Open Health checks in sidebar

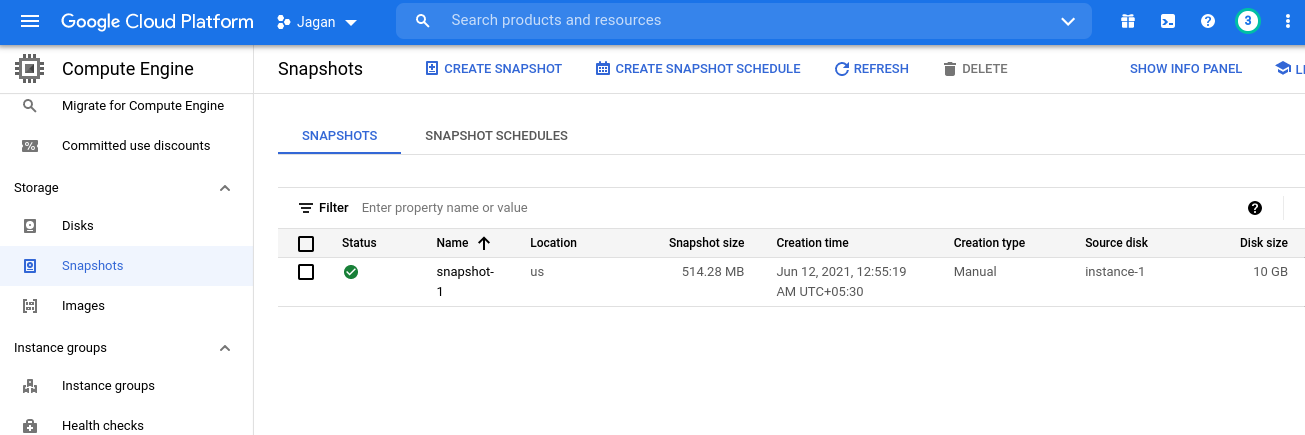(x=103, y=425)
